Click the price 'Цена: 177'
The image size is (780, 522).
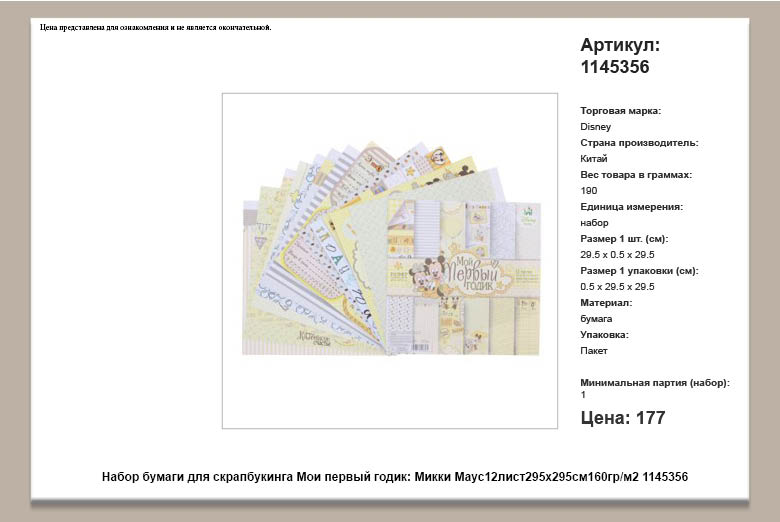623,418
